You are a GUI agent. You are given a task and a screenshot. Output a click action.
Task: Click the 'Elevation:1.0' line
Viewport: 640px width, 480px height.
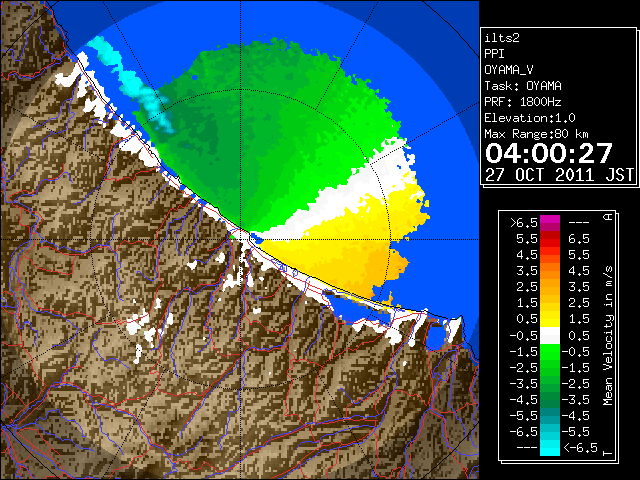pyautogui.click(x=530, y=118)
